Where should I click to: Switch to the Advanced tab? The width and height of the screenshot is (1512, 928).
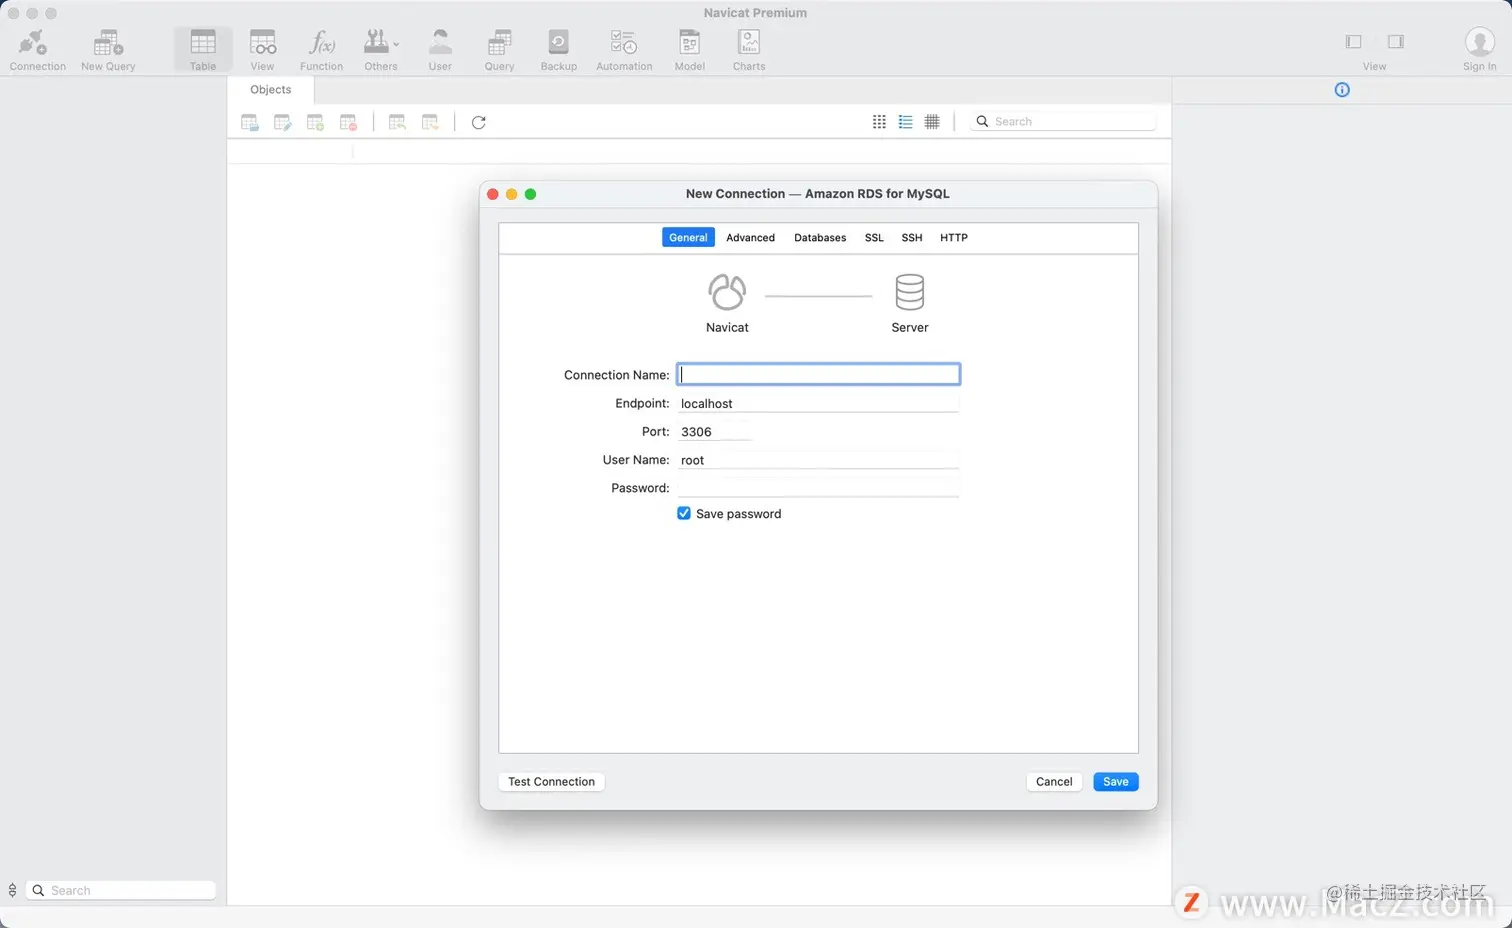tap(750, 238)
